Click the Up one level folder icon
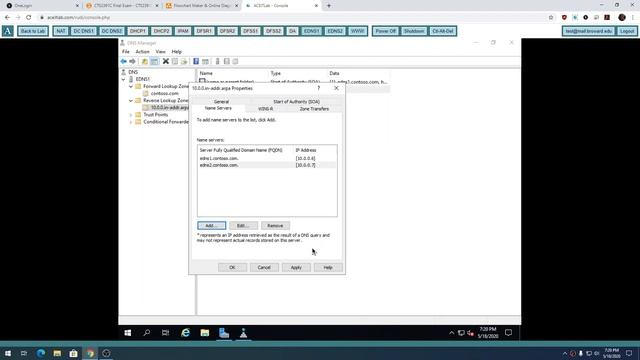Screen dimensions: 640x360 click(144, 61)
